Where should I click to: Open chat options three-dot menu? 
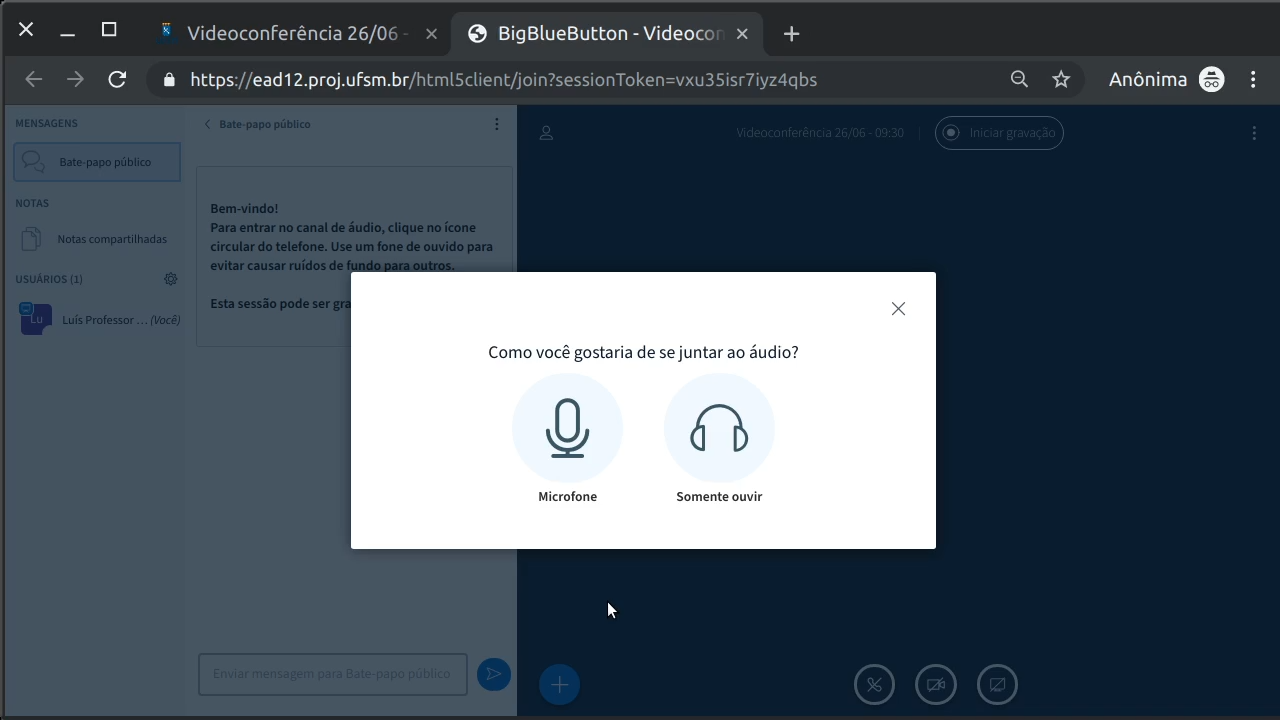point(496,124)
